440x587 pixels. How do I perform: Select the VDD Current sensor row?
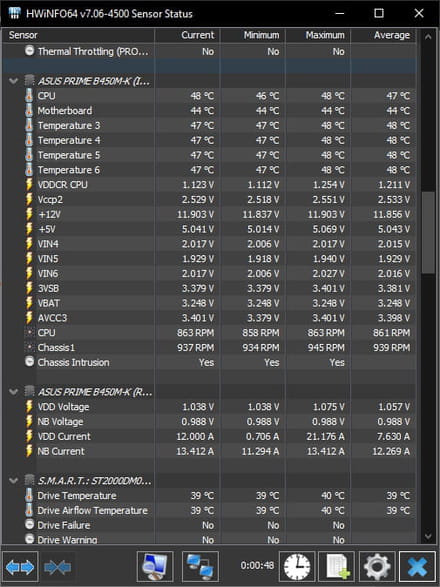coord(210,437)
